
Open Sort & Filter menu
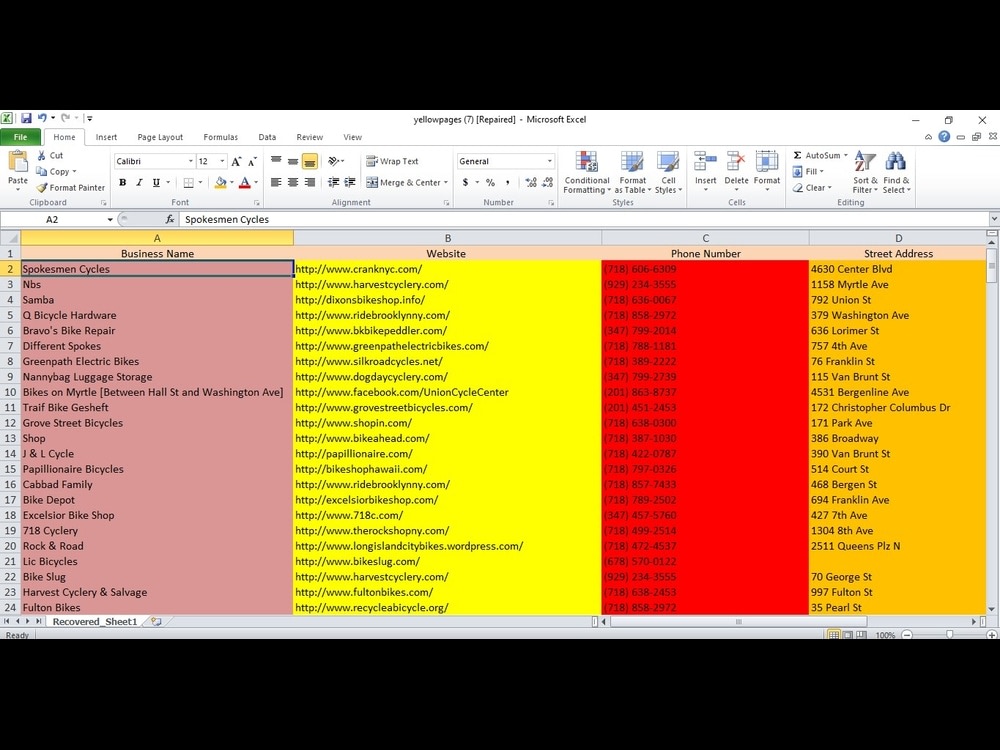coord(865,173)
